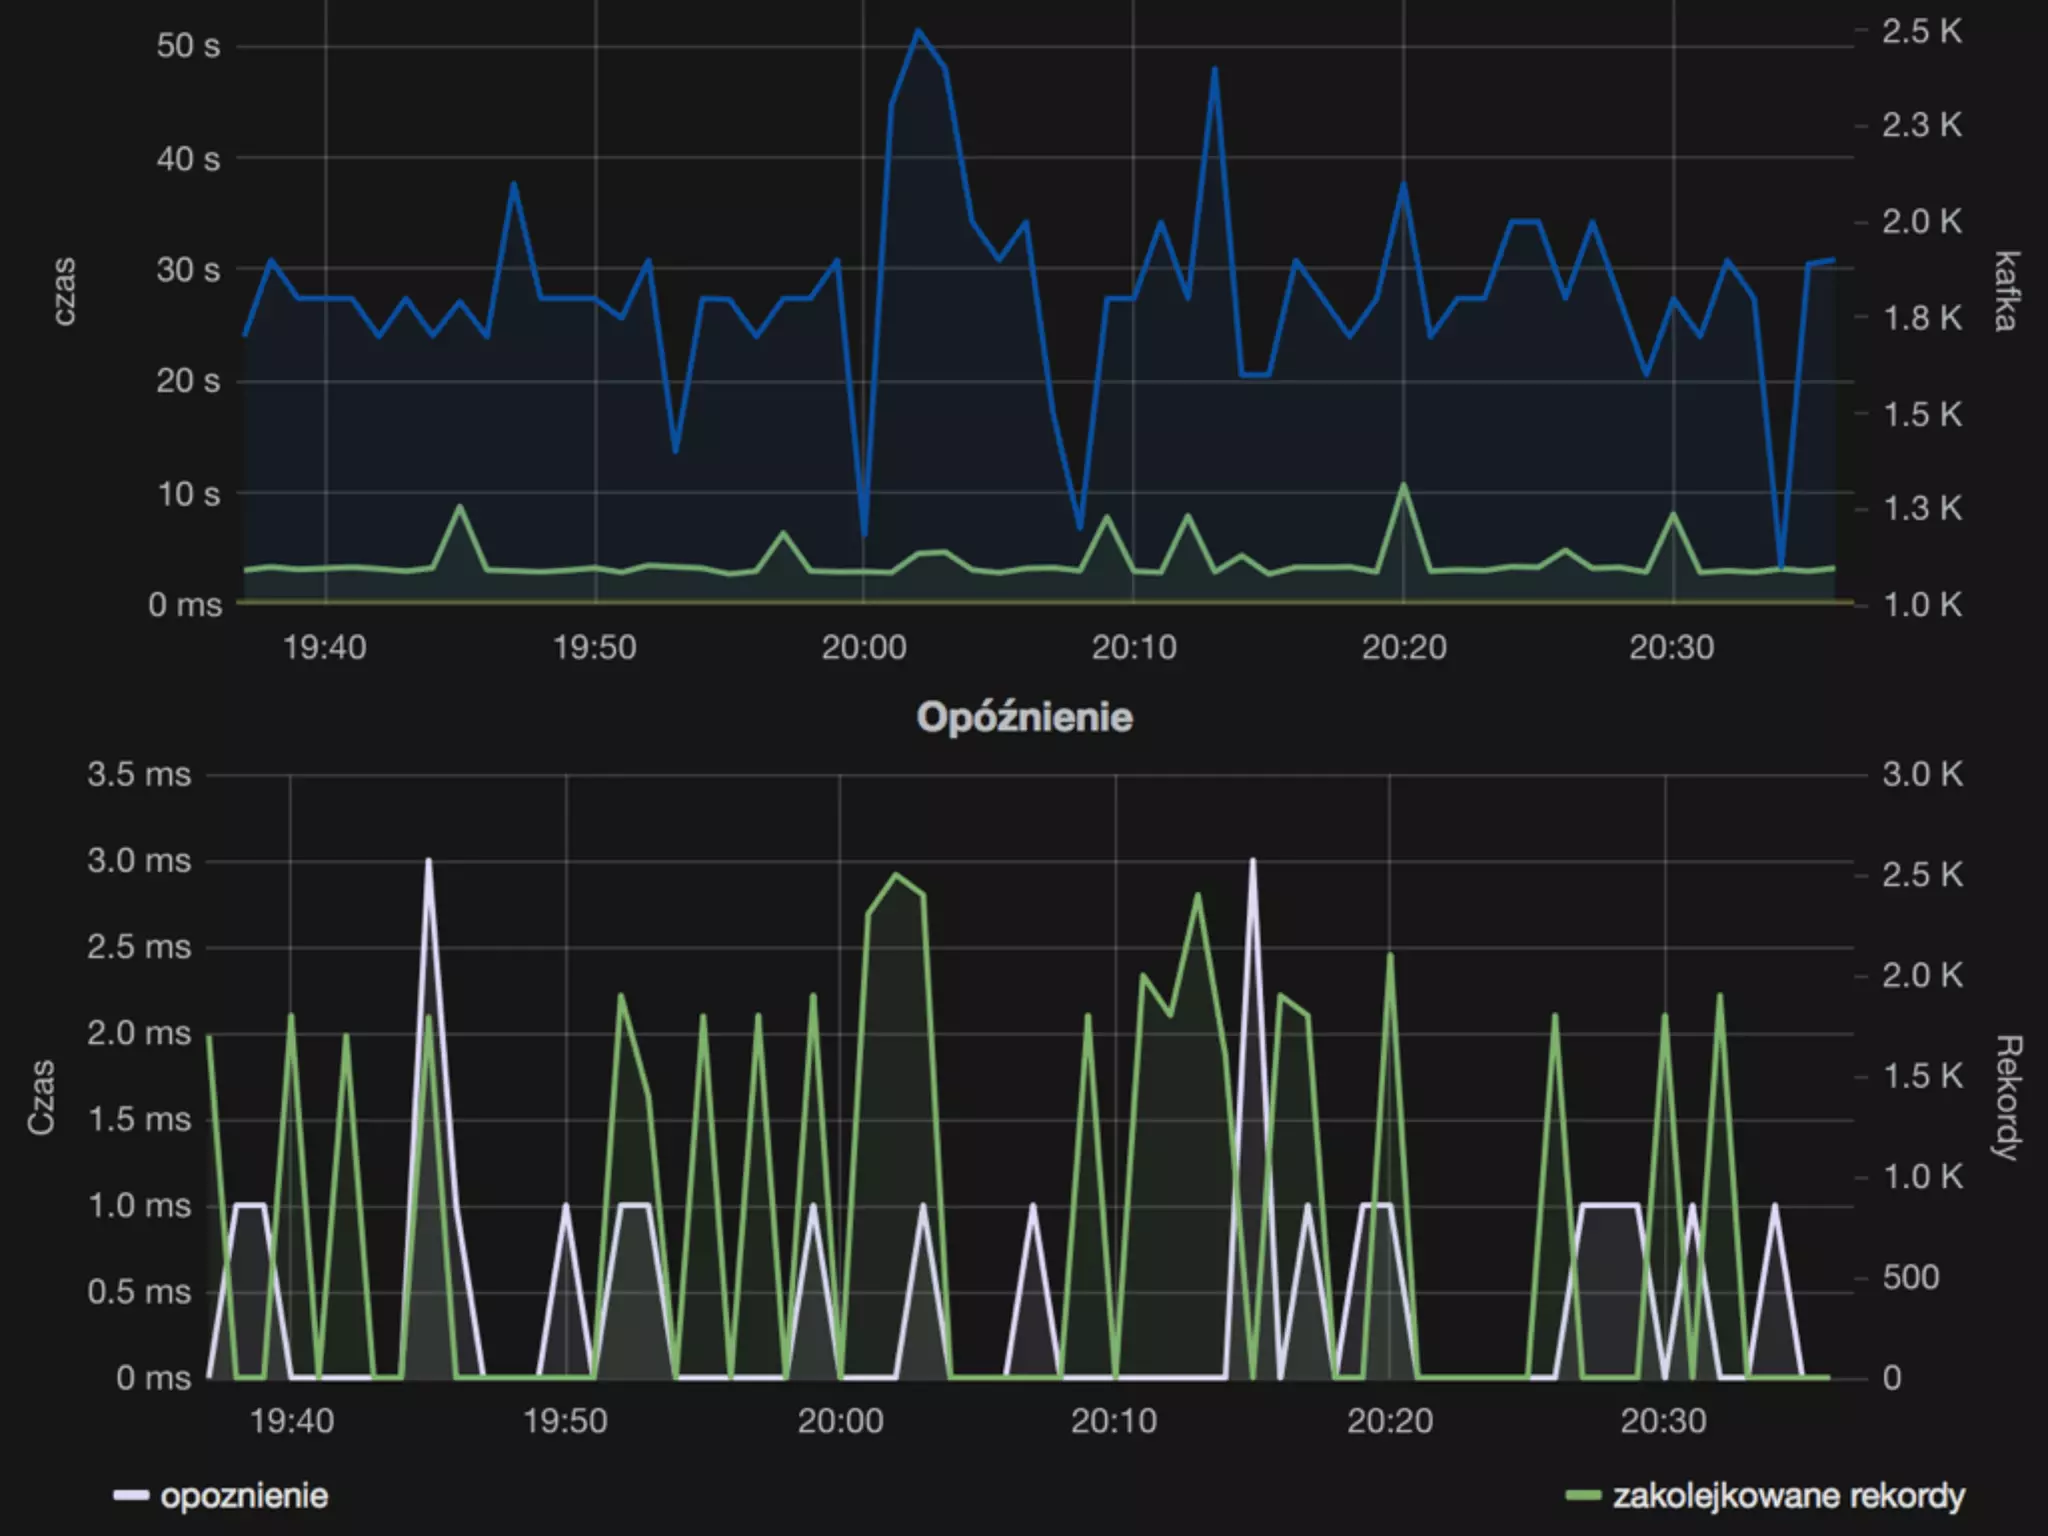Click the green zakolejkowane rekordy color swatch
2048x1536 pixels.
1583,1496
